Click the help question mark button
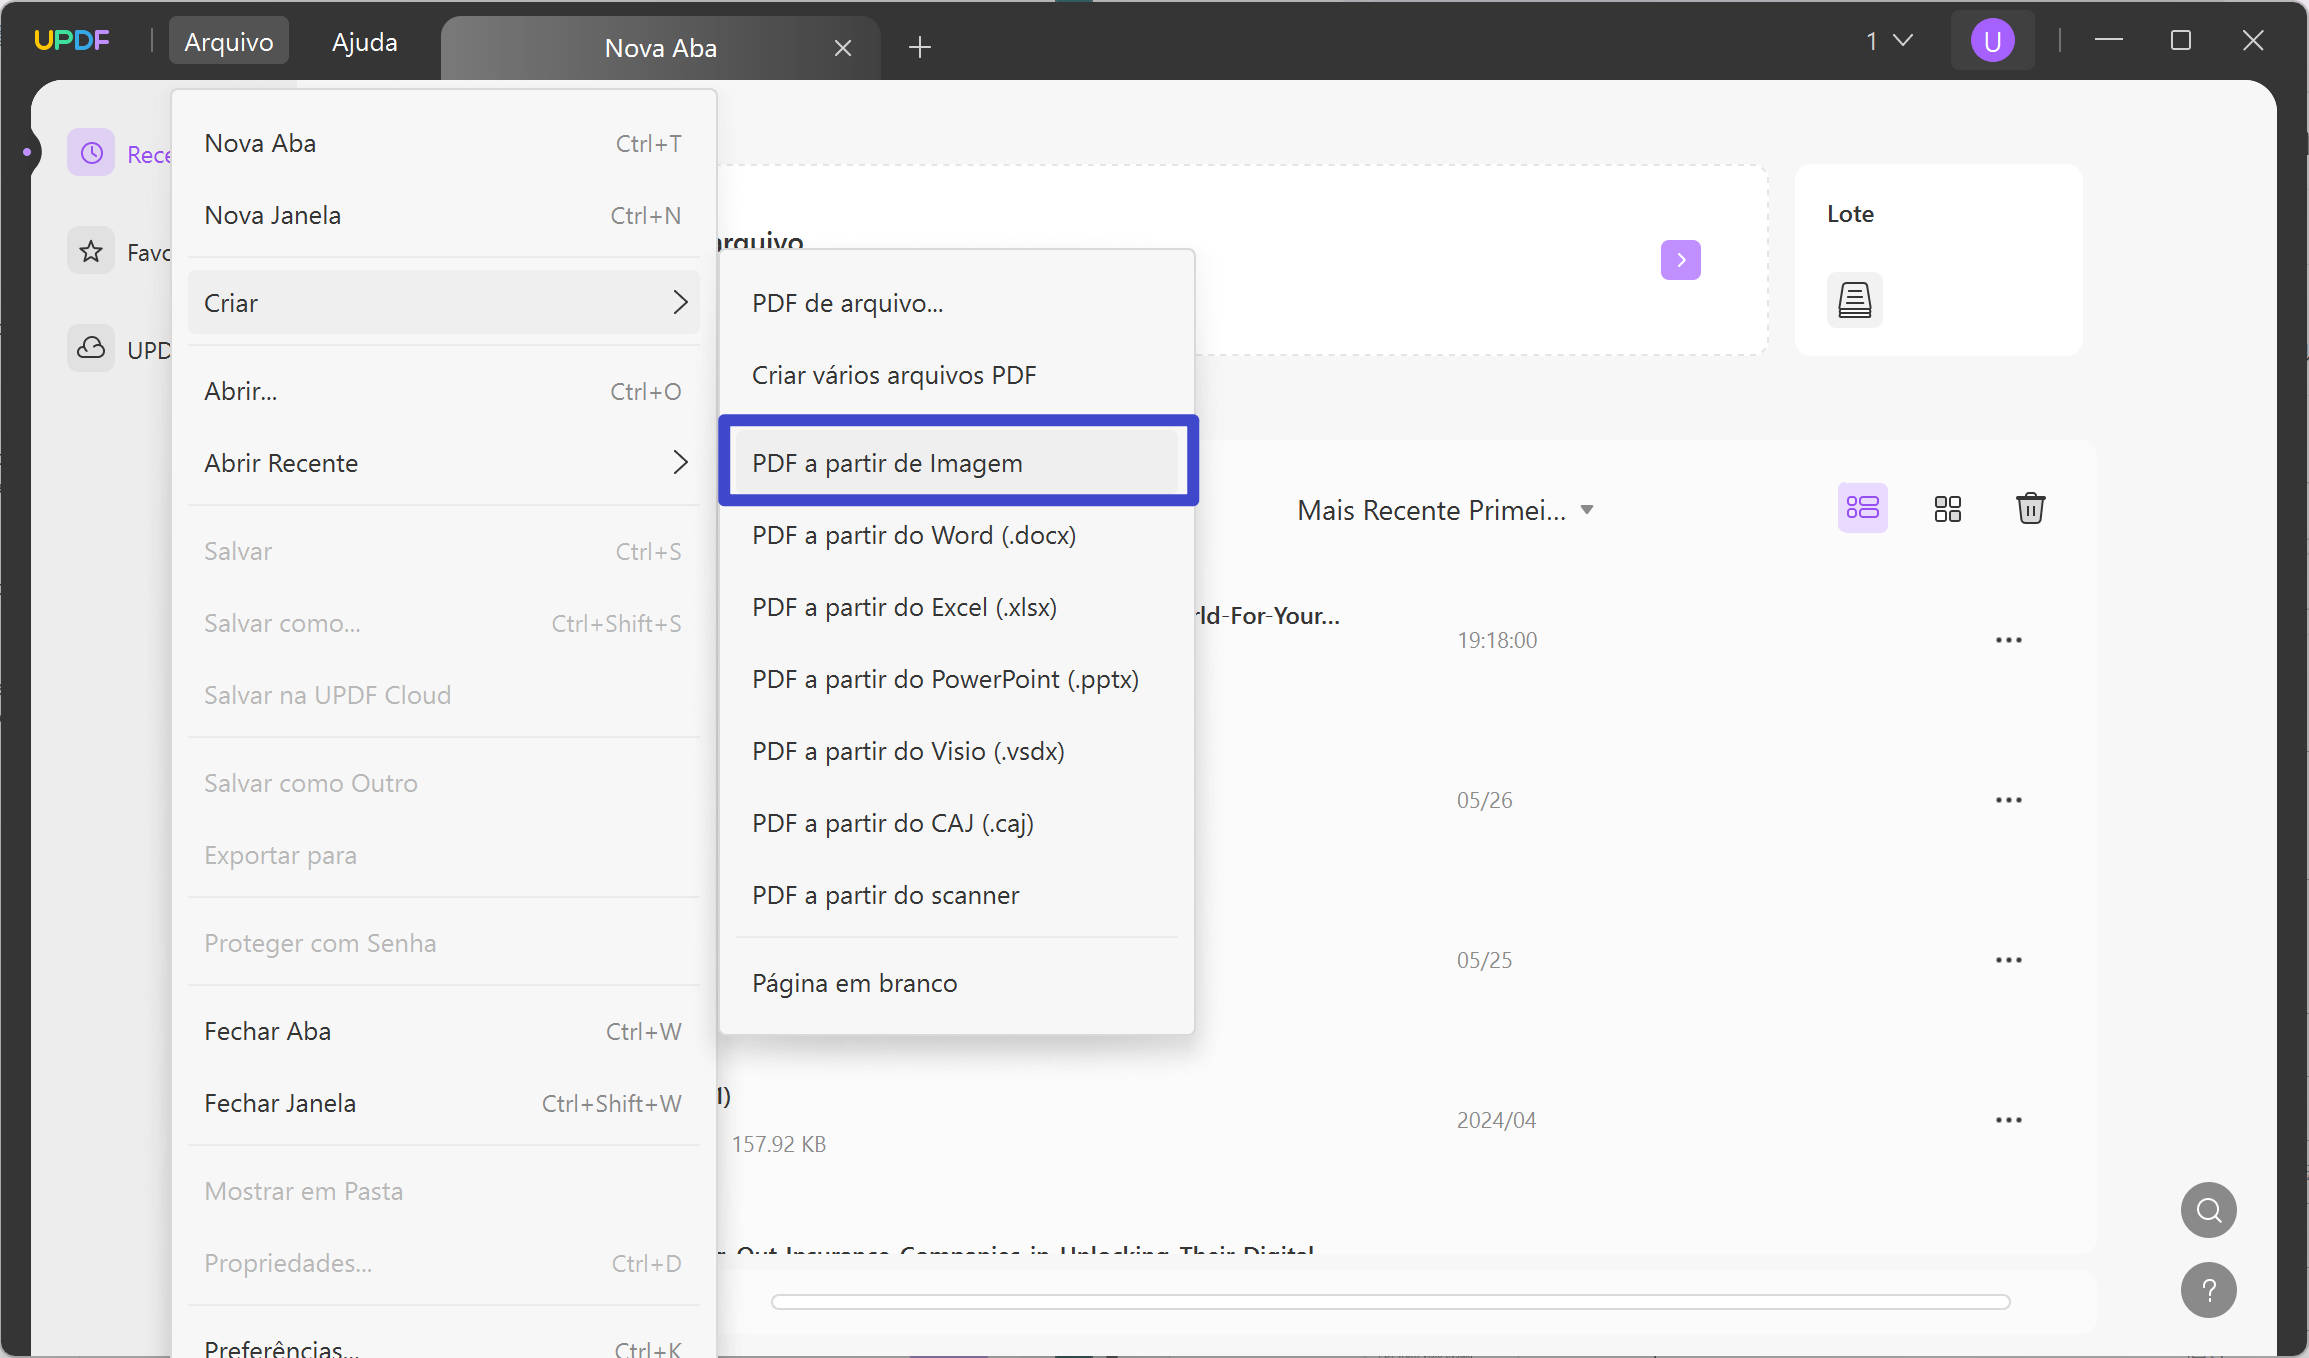Viewport: 2309px width, 1358px height. (2208, 1290)
